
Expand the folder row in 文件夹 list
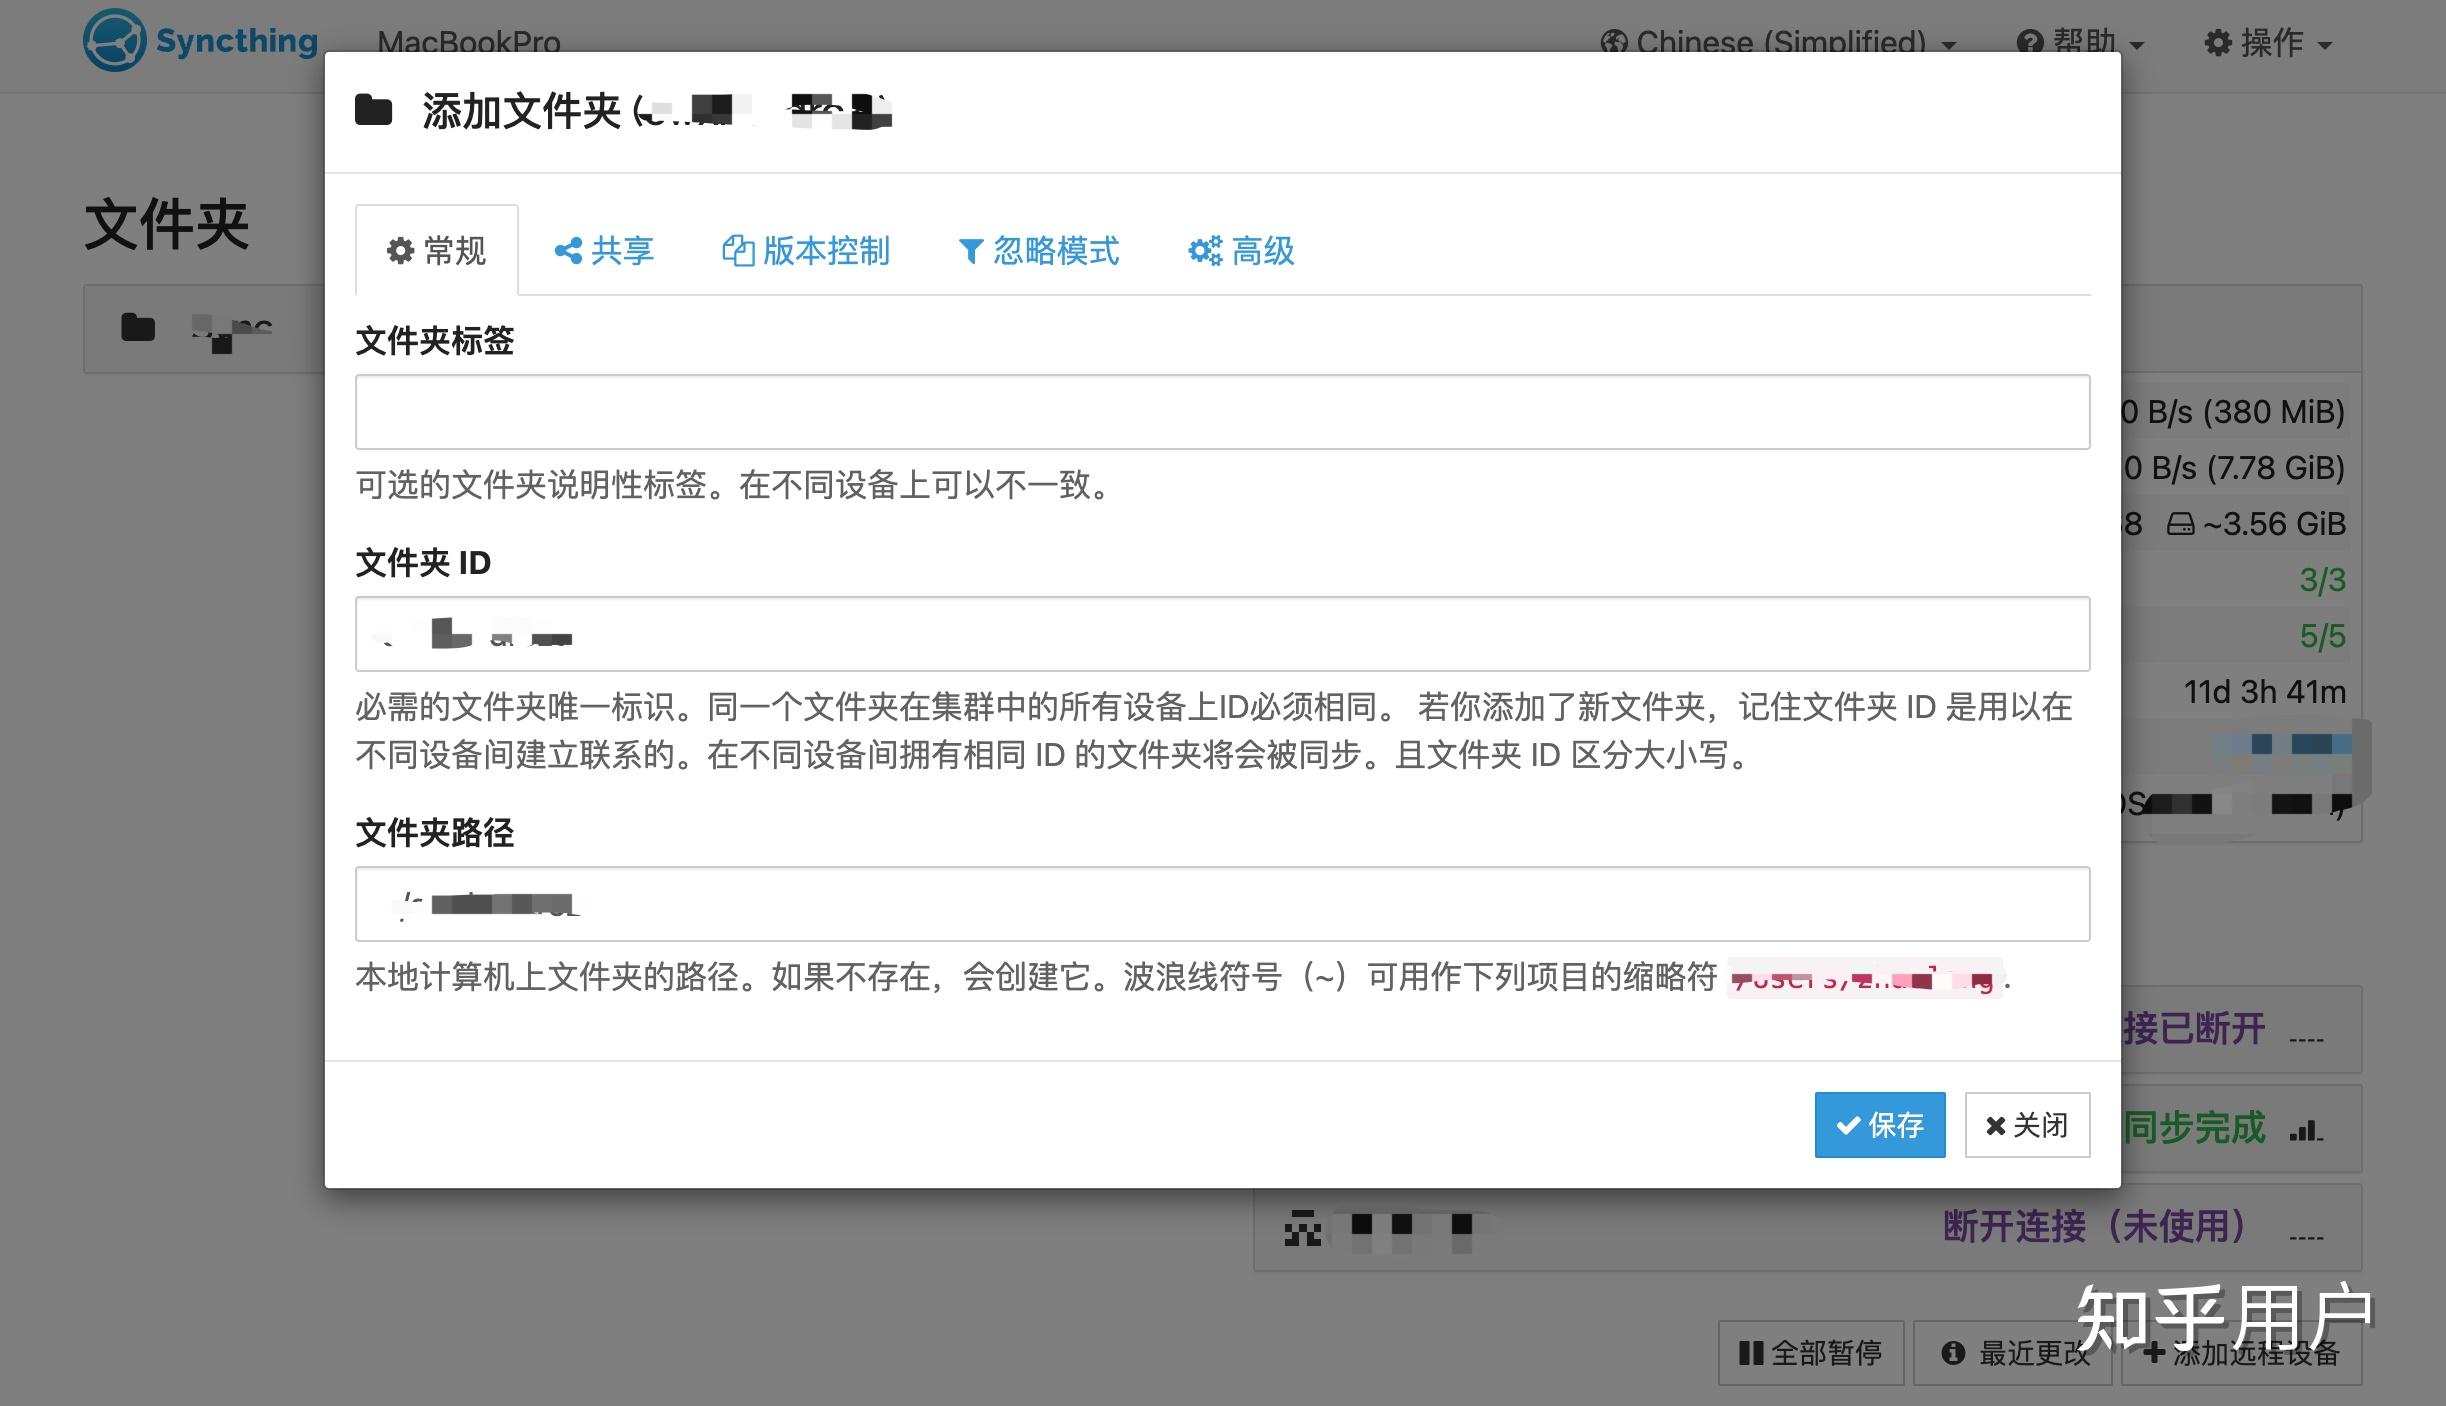coord(205,329)
